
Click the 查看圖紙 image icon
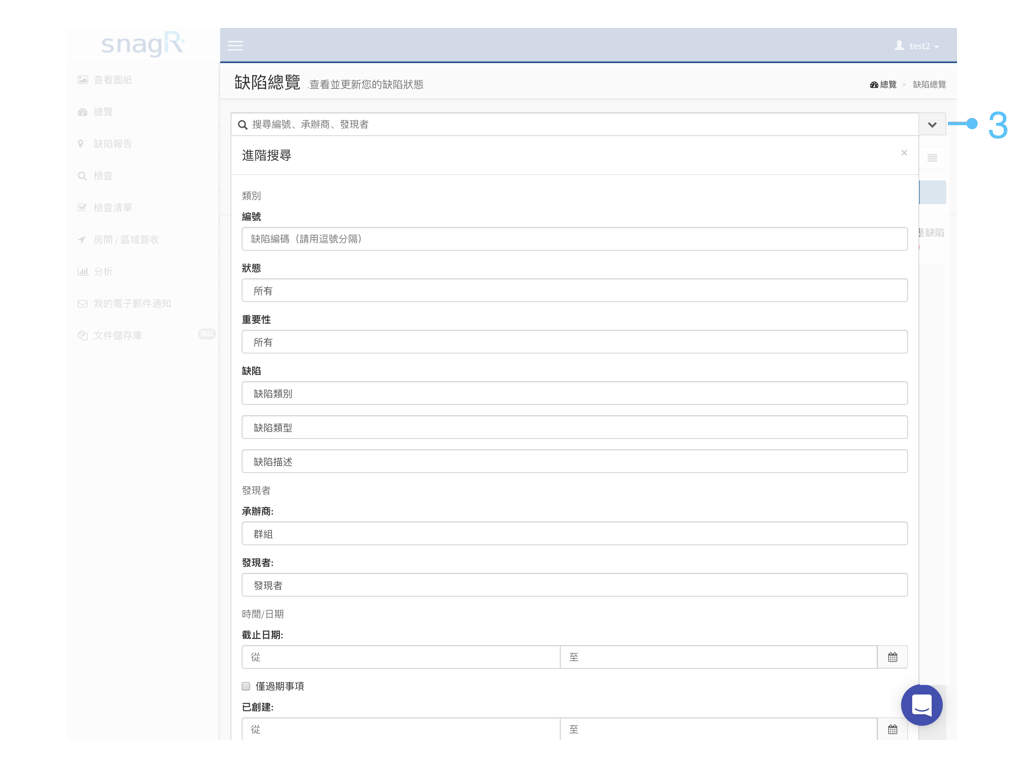click(82, 80)
